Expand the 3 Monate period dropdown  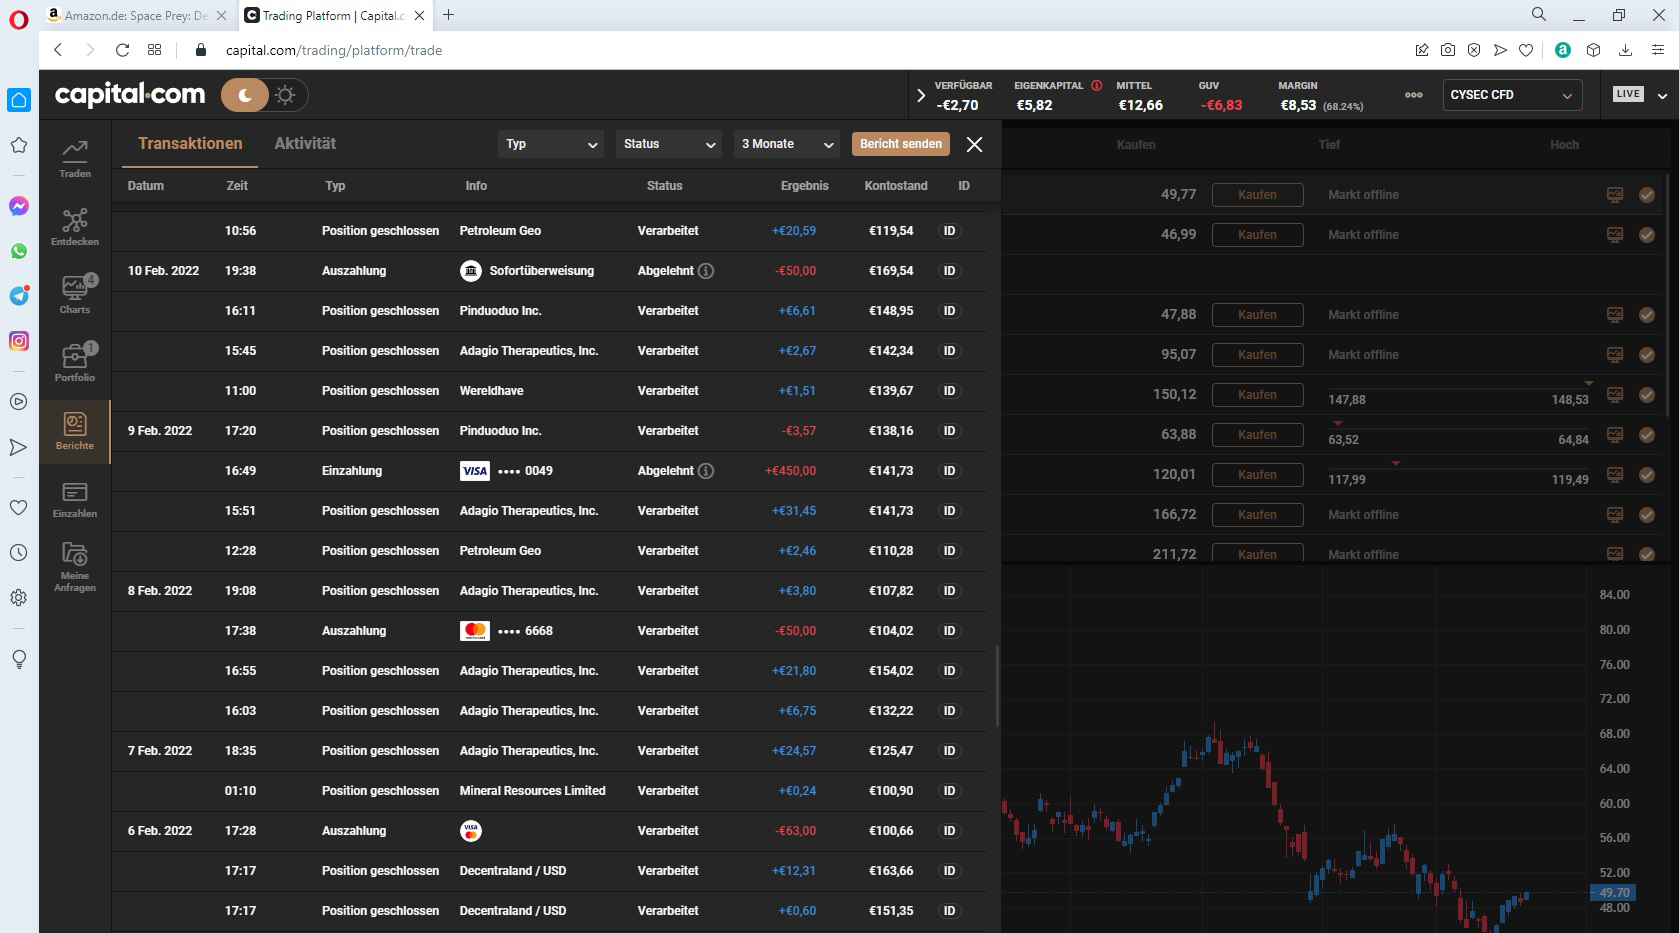click(x=787, y=144)
